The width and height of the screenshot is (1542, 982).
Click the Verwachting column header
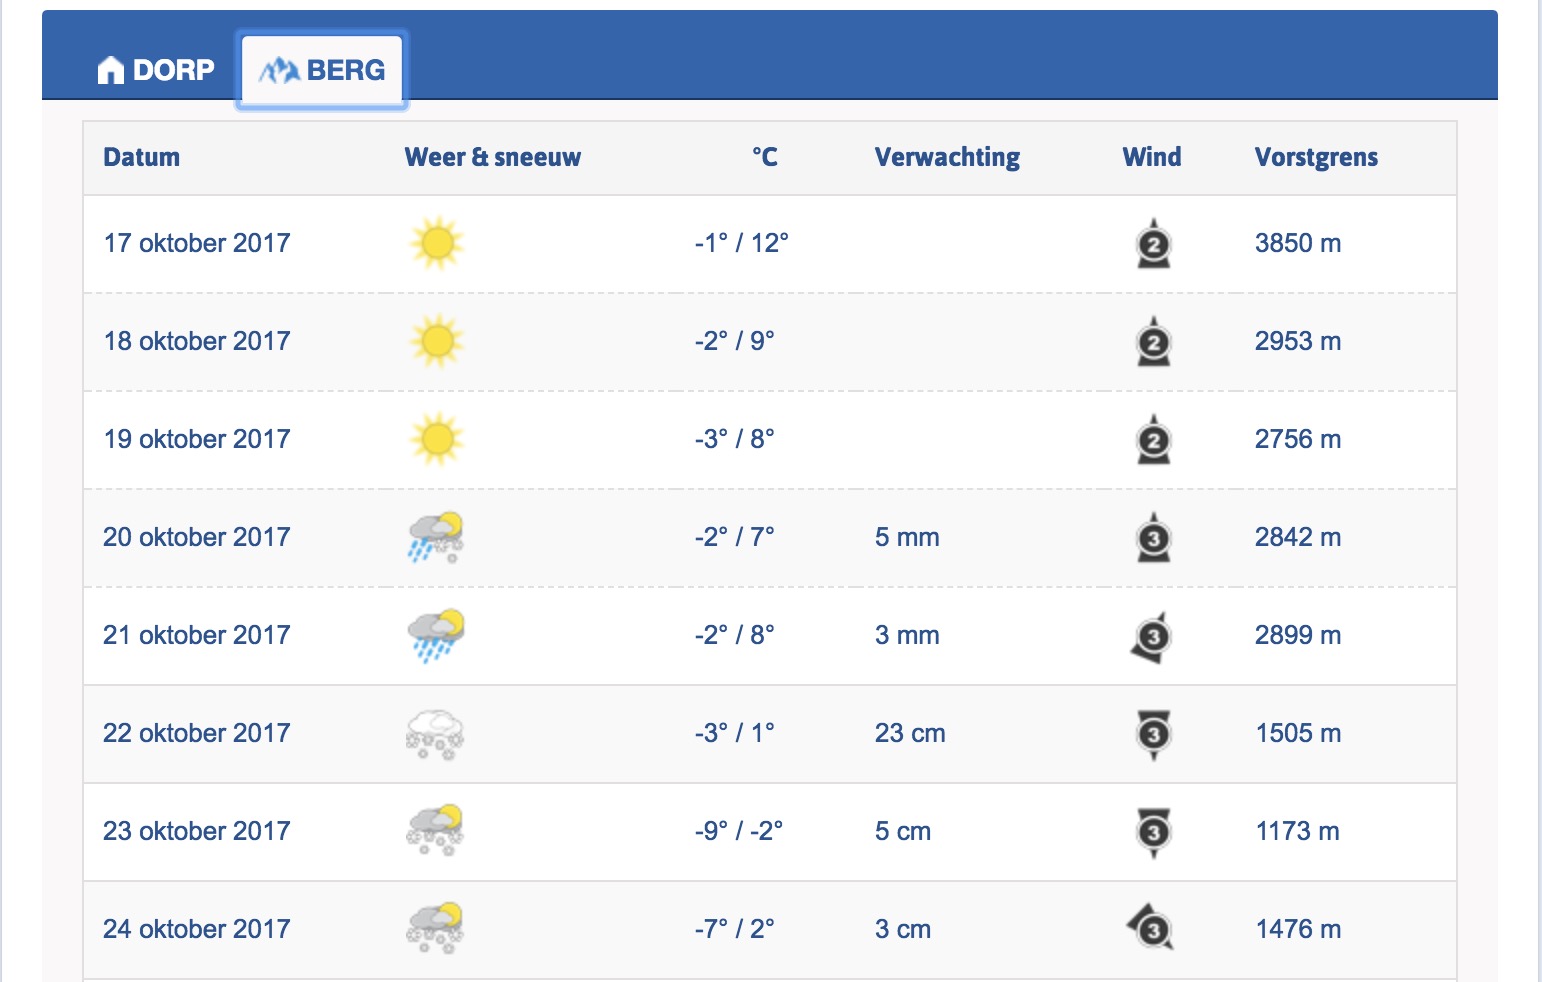coord(947,157)
